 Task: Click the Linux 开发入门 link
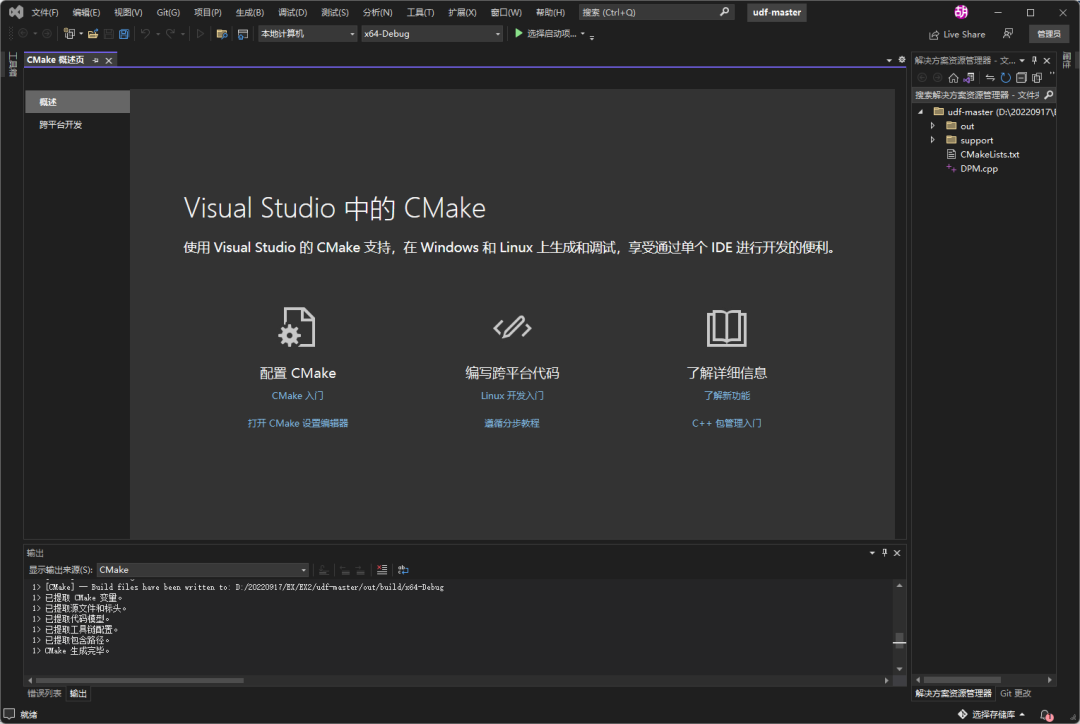coord(512,396)
